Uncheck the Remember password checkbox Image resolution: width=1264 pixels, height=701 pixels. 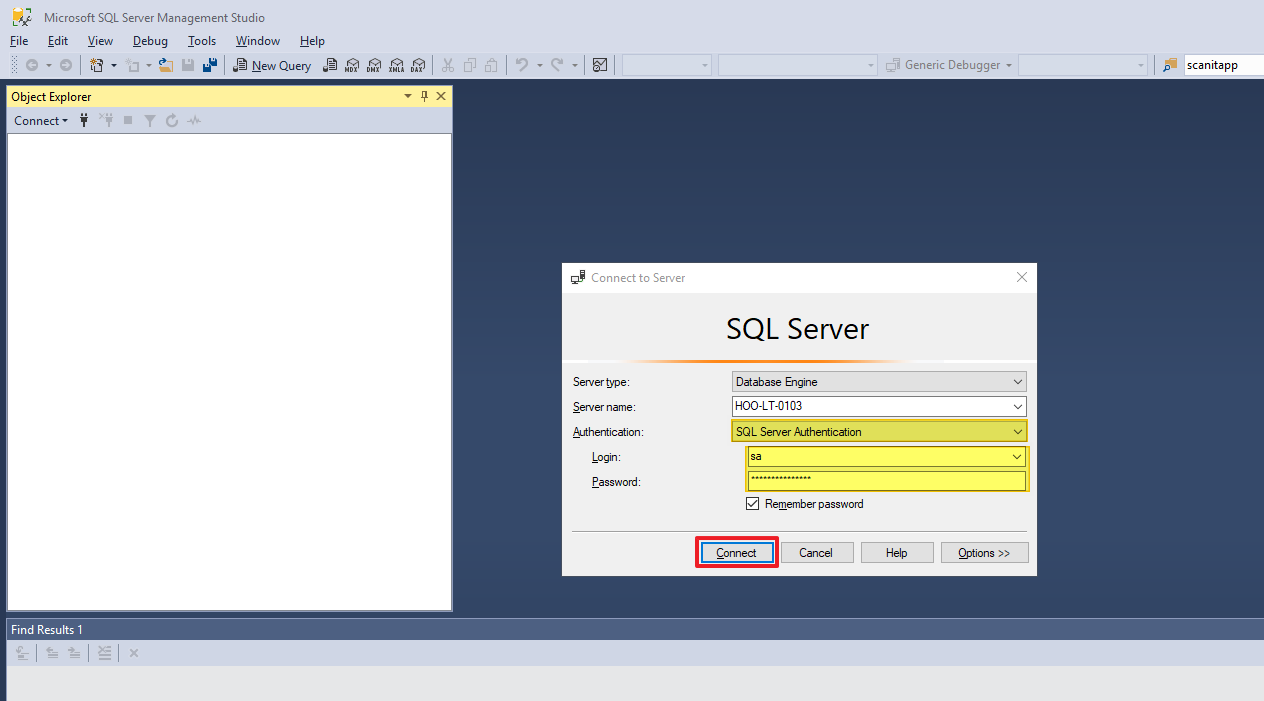pyautogui.click(x=753, y=504)
